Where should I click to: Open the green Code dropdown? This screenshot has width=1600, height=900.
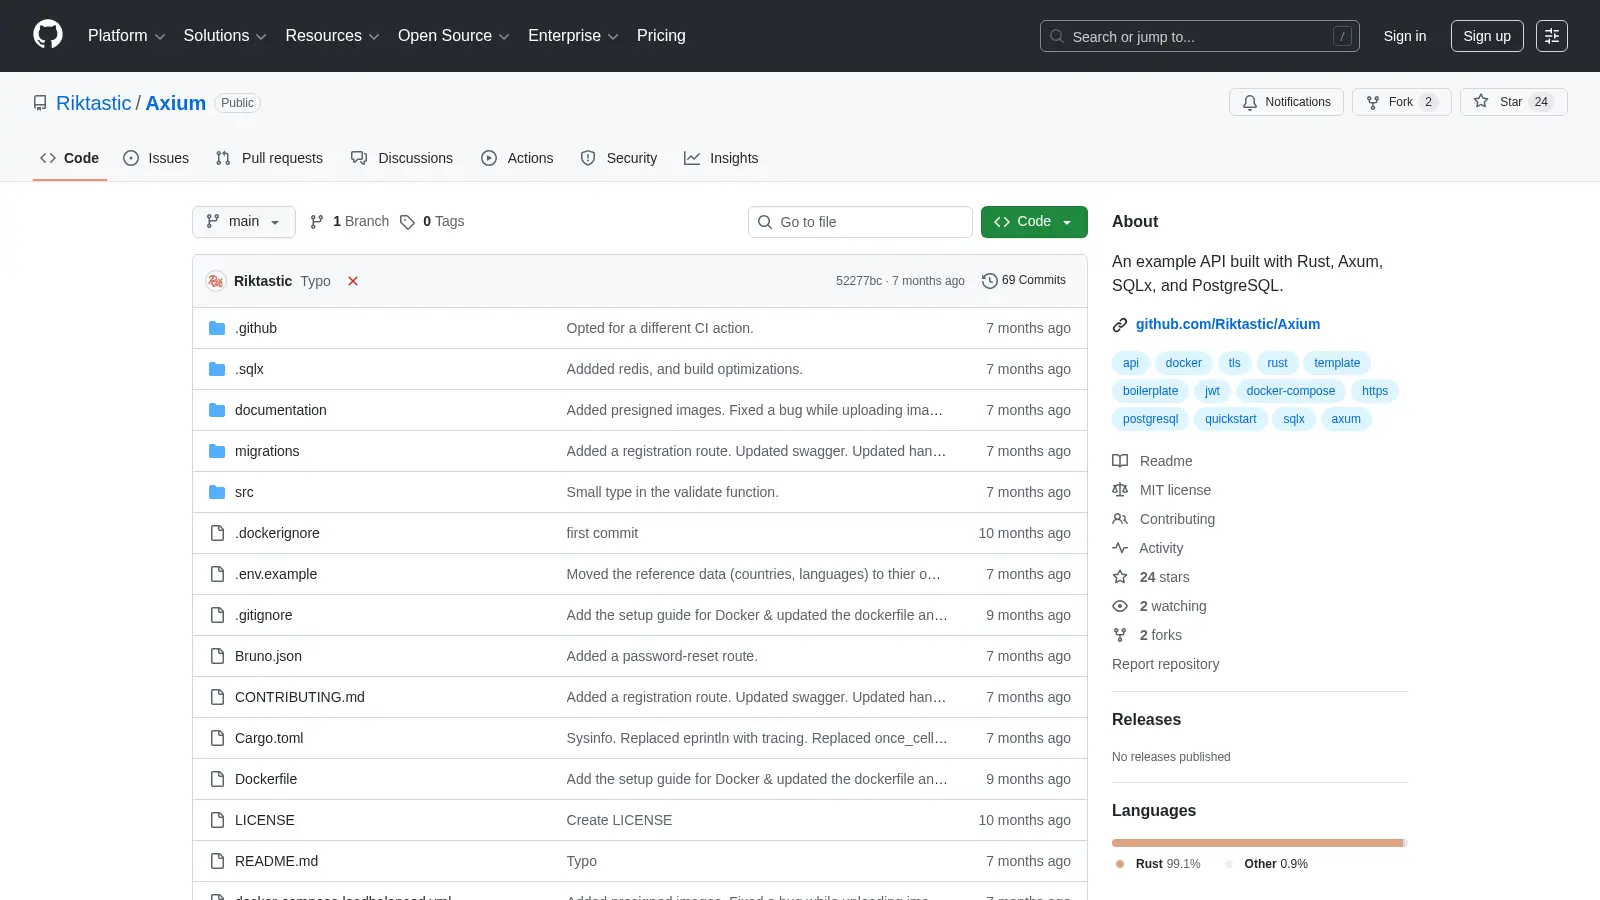(1034, 222)
